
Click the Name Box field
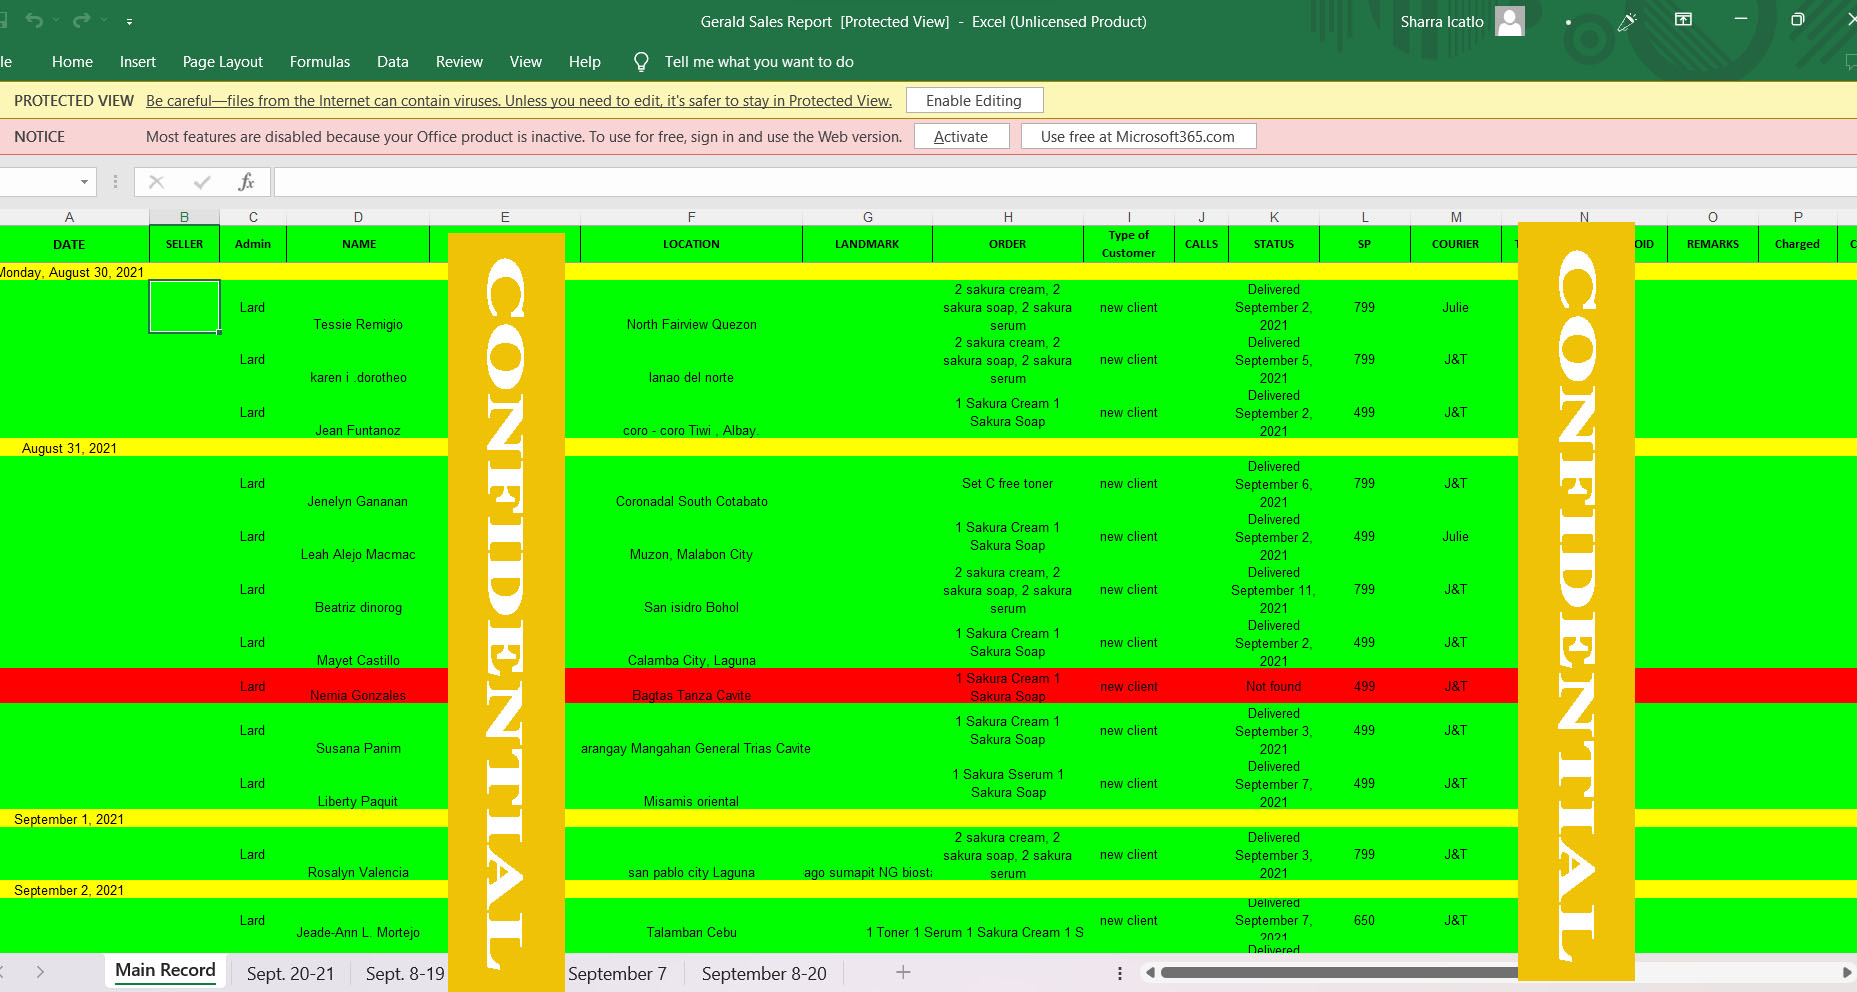[38, 182]
